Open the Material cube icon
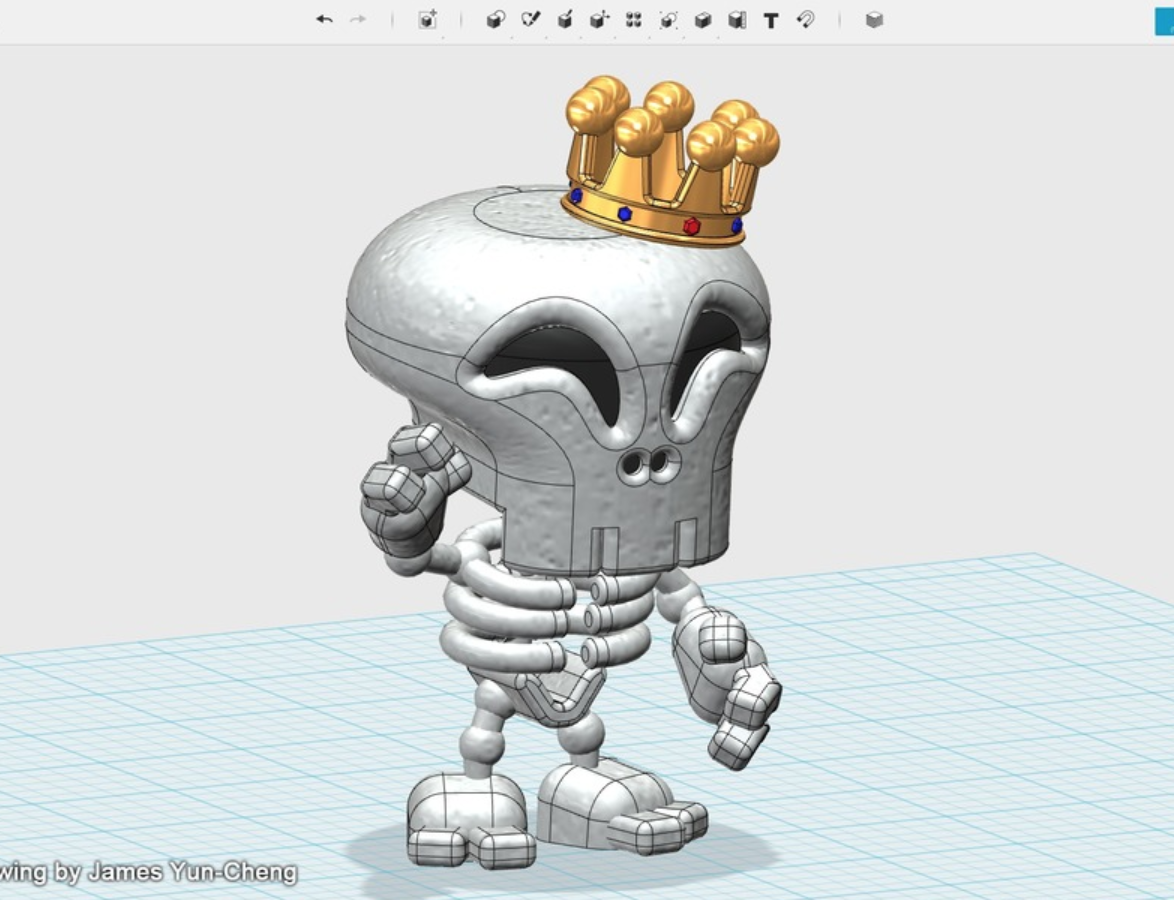Image resolution: width=1174 pixels, height=900 pixels. (874, 19)
